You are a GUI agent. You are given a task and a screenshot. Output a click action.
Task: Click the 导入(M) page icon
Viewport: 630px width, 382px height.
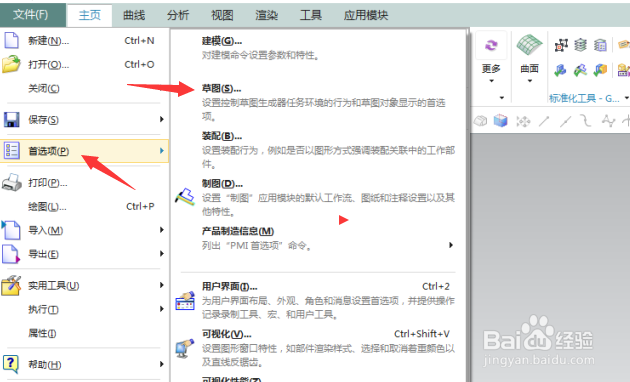click(x=11, y=230)
